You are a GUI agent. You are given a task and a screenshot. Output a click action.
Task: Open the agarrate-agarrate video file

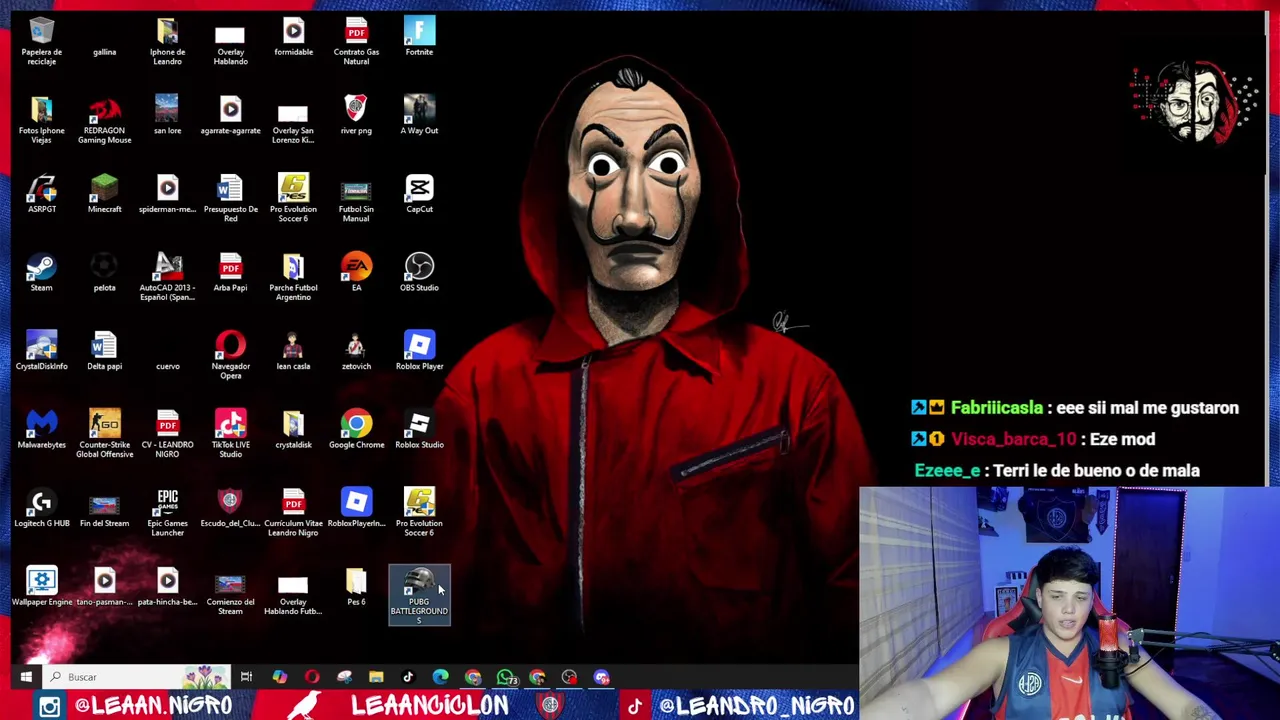pyautogui.click(x=230, y=116)
